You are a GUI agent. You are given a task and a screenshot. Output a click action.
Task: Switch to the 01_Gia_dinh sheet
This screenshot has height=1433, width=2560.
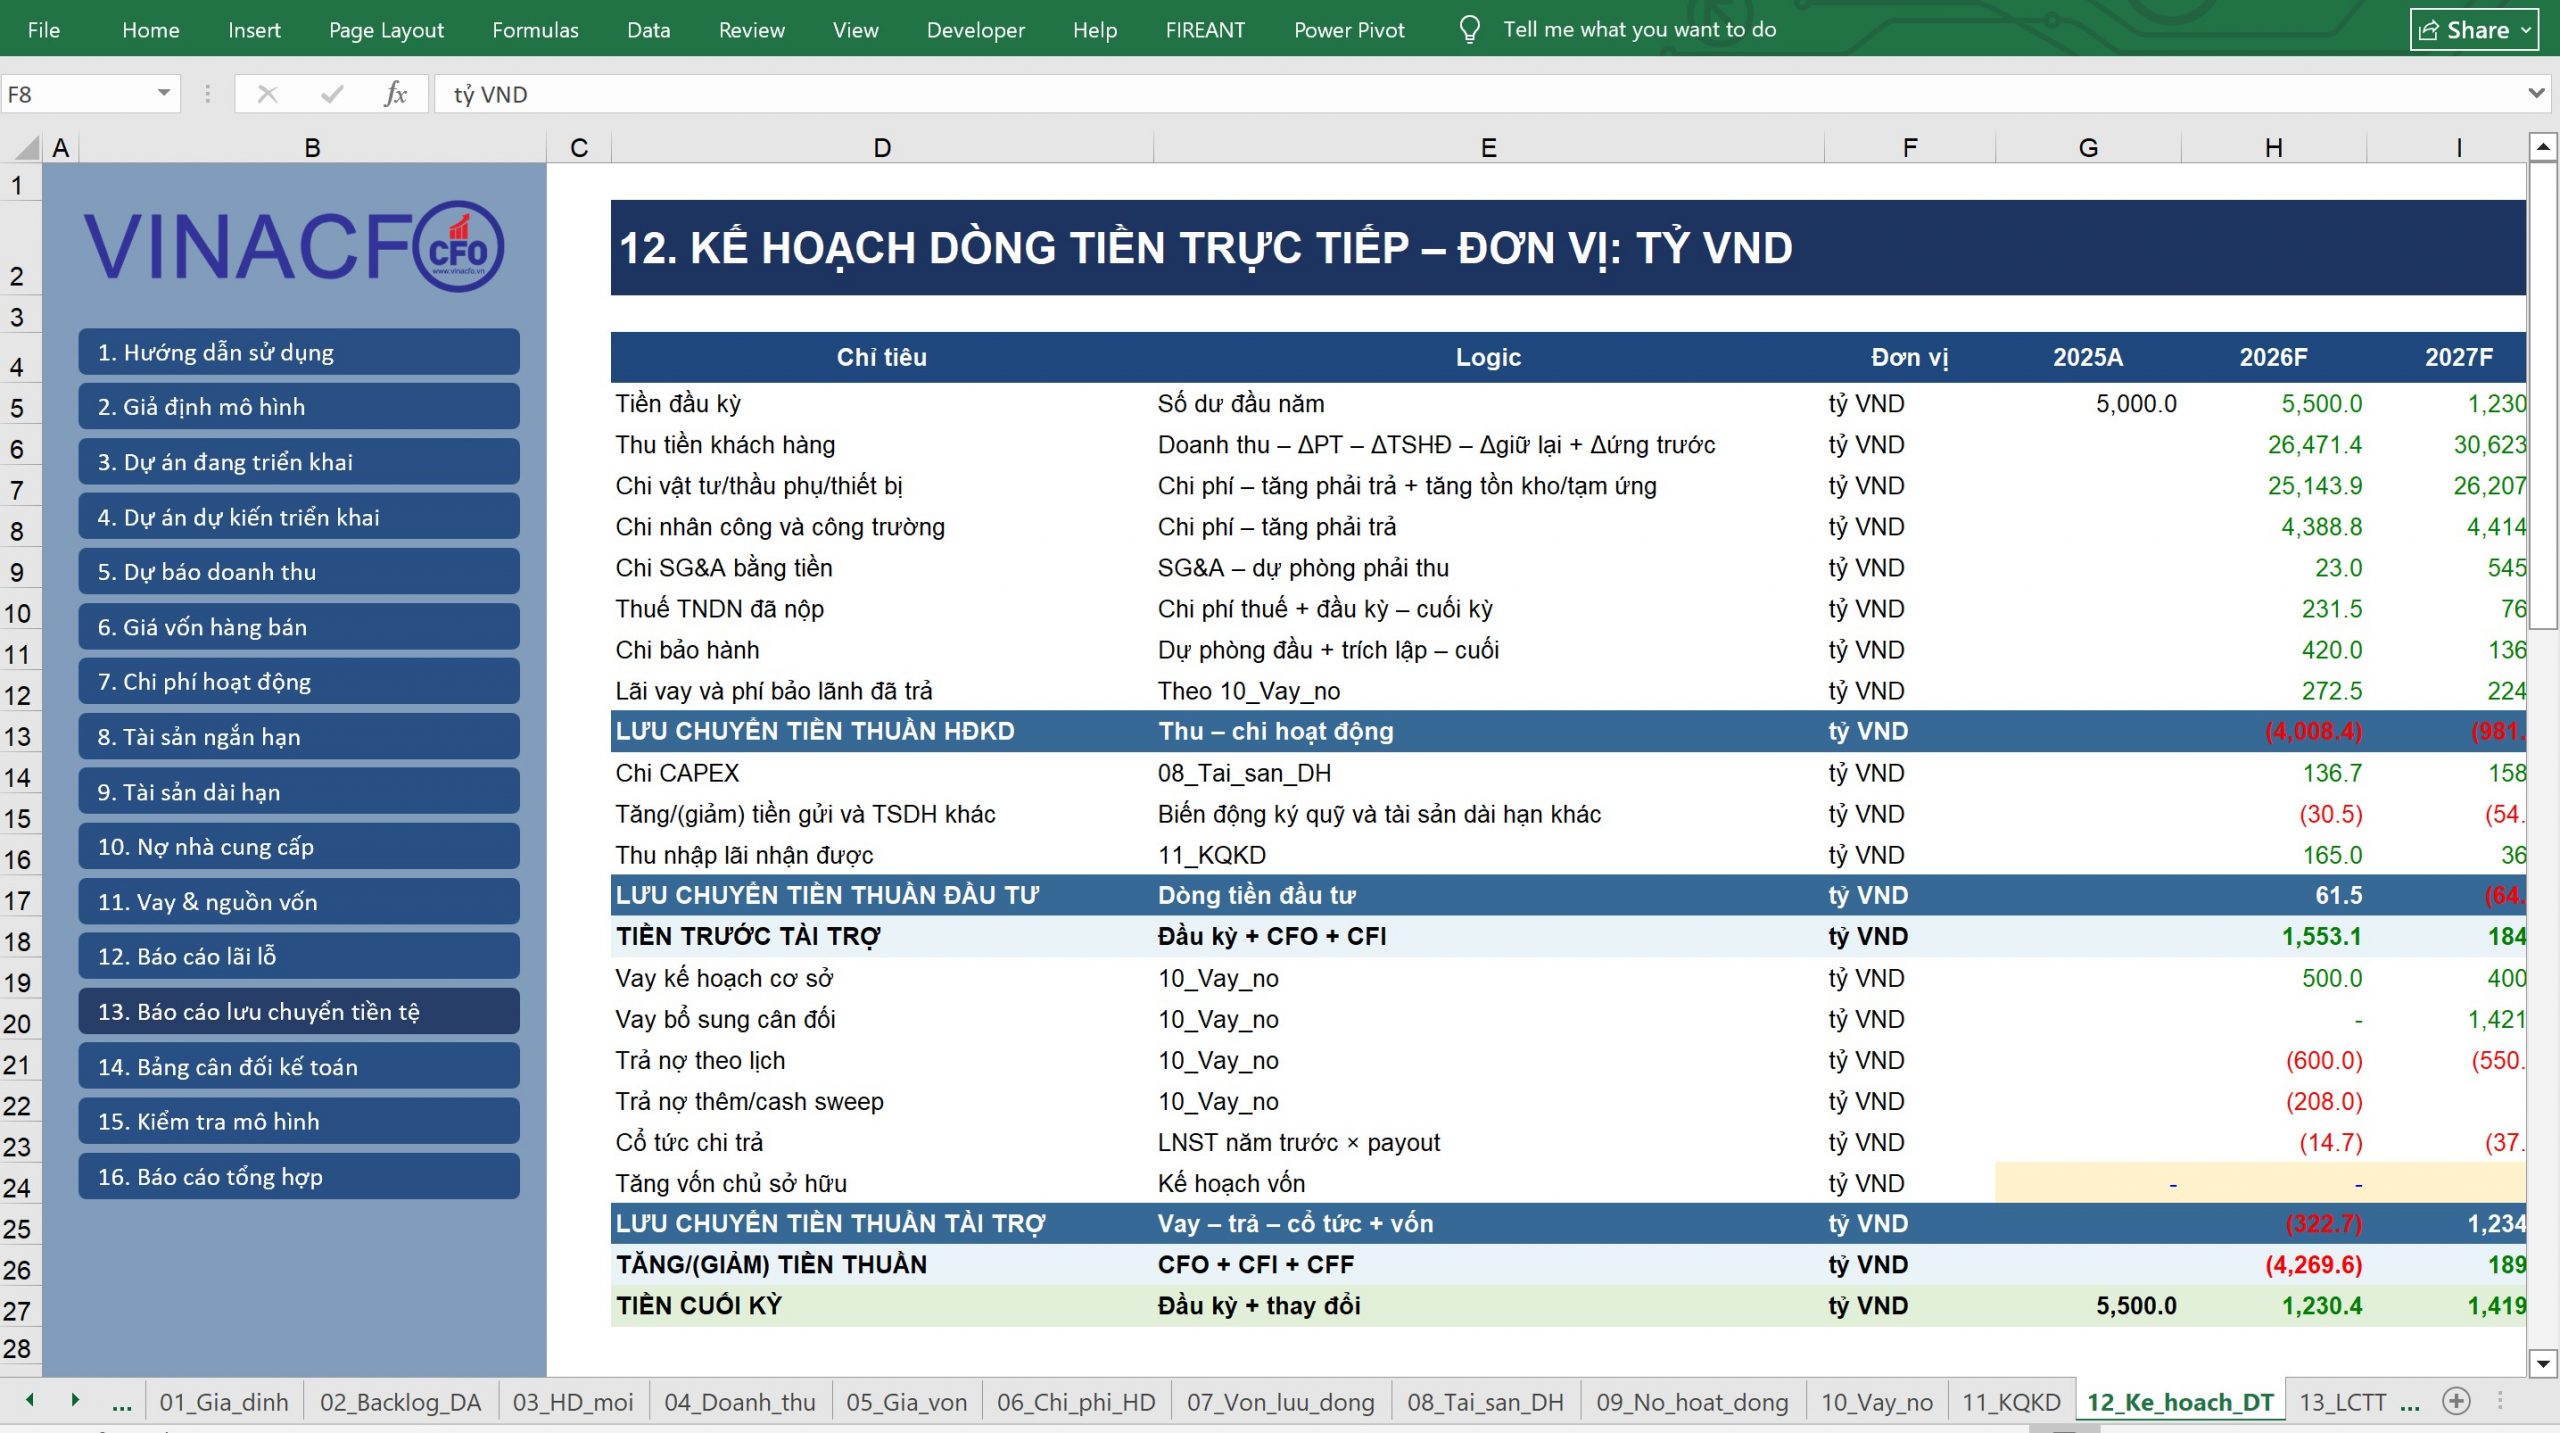(224, 1402)
